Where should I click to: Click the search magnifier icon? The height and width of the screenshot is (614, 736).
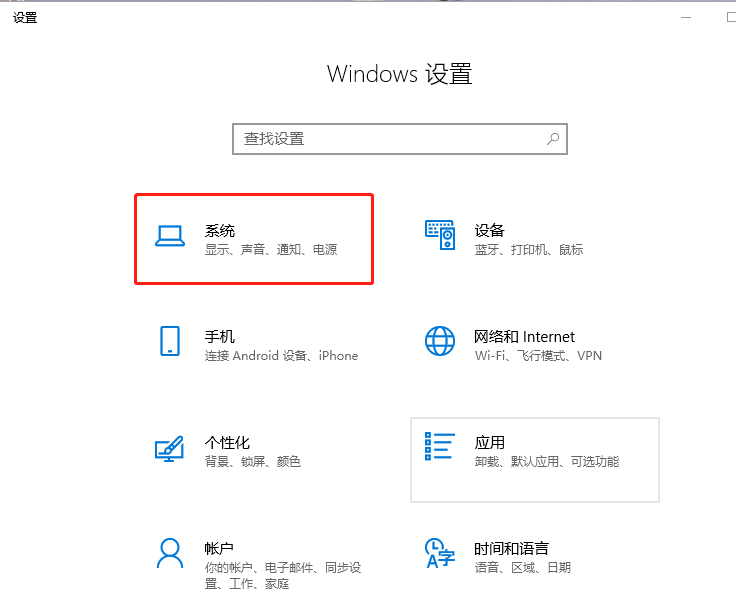pyautogui.click(x=553, y=139)
